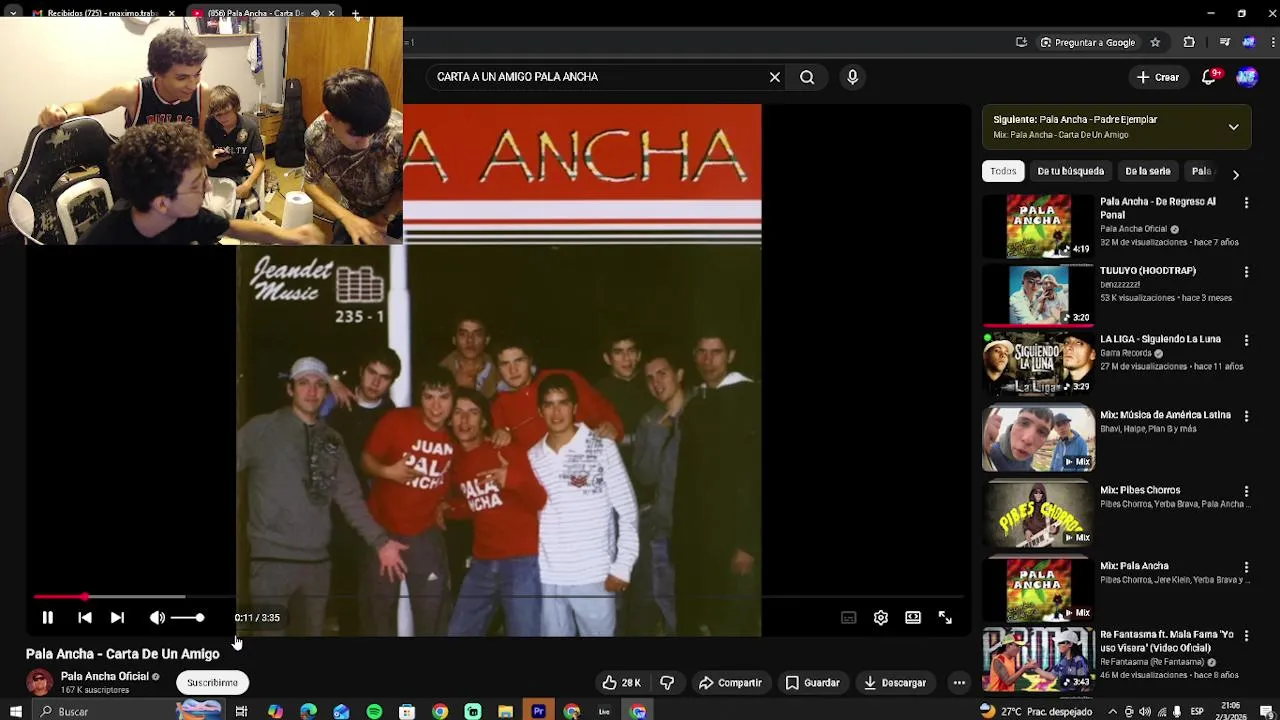Open the Chrome extensions puzzle icon
The height and width of the screenshot is (720, 1280).
pos(1189,42)
